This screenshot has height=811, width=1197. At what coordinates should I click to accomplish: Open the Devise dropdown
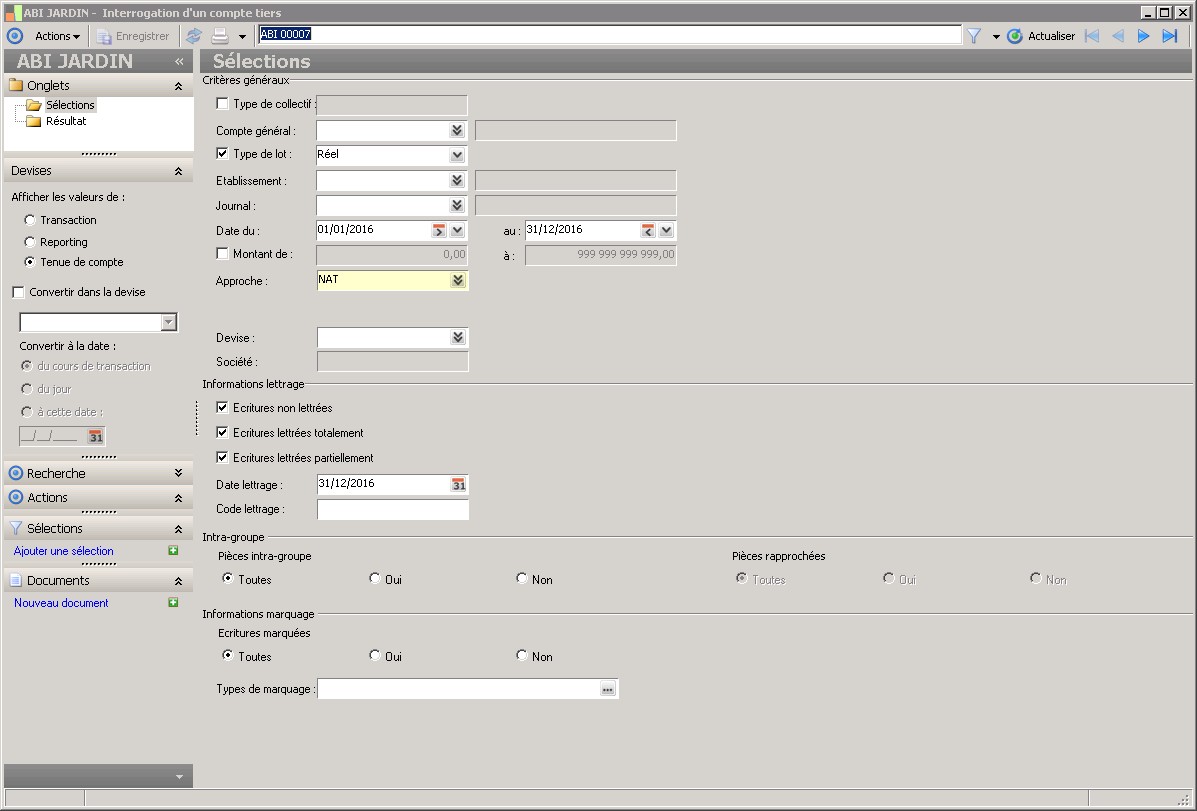tap(457, 338)
